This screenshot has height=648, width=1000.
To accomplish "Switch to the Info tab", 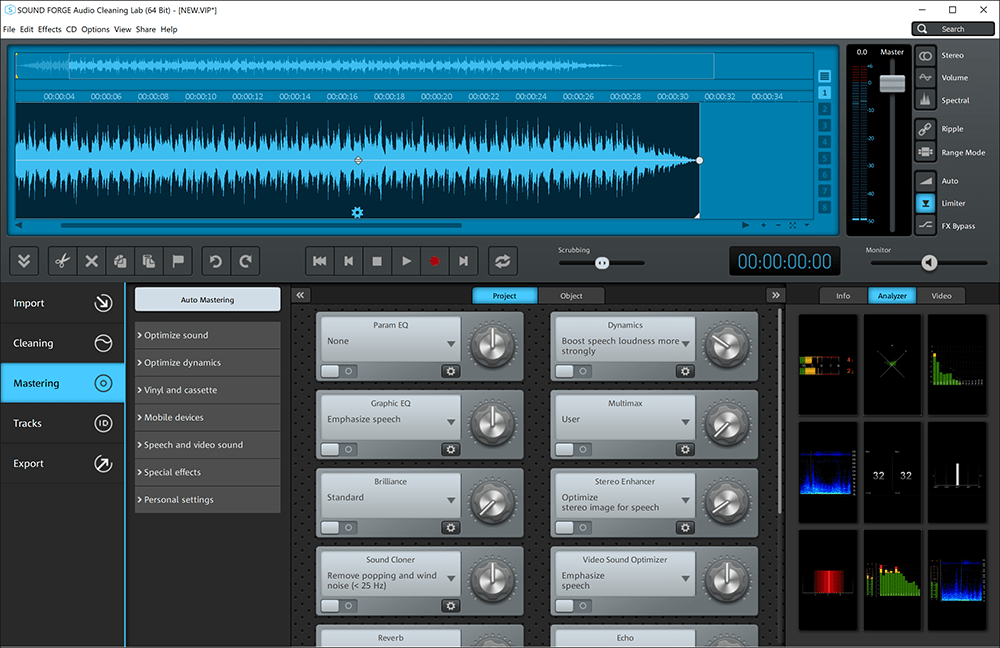I will point(843,296).
